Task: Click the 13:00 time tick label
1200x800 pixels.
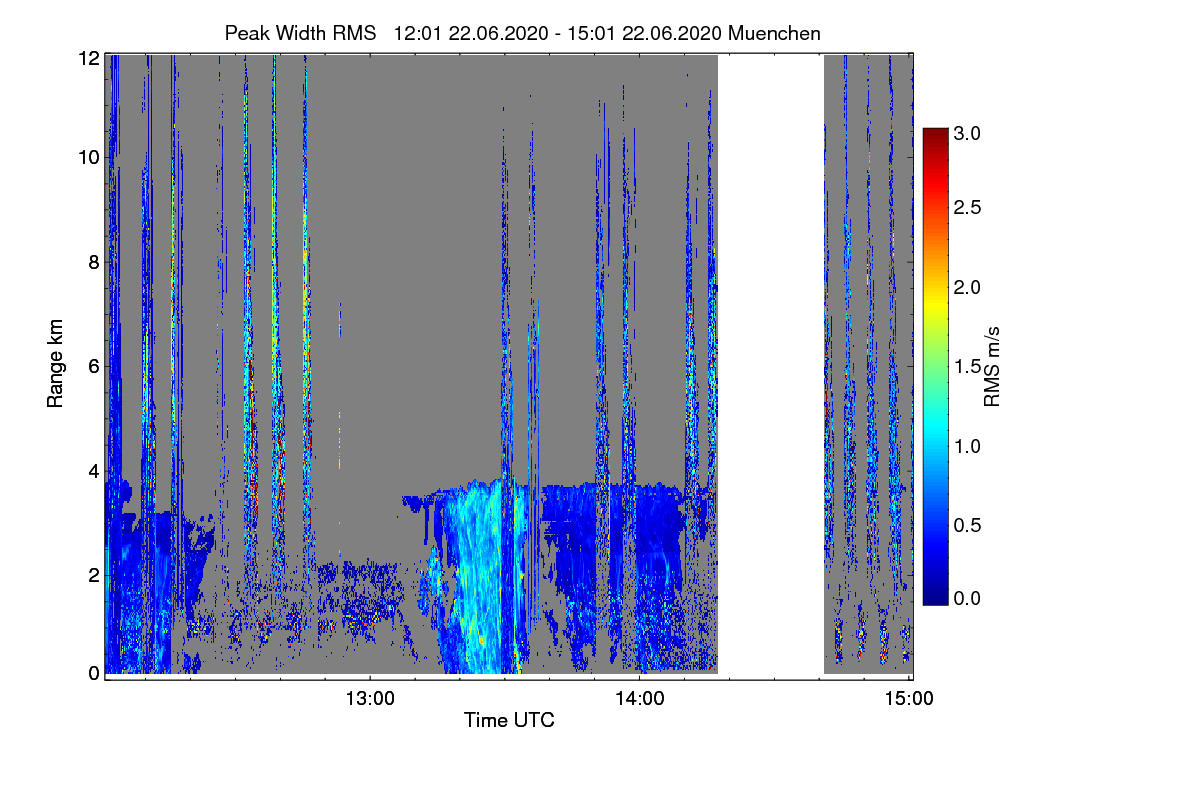Action: click(x=370, y=698)
